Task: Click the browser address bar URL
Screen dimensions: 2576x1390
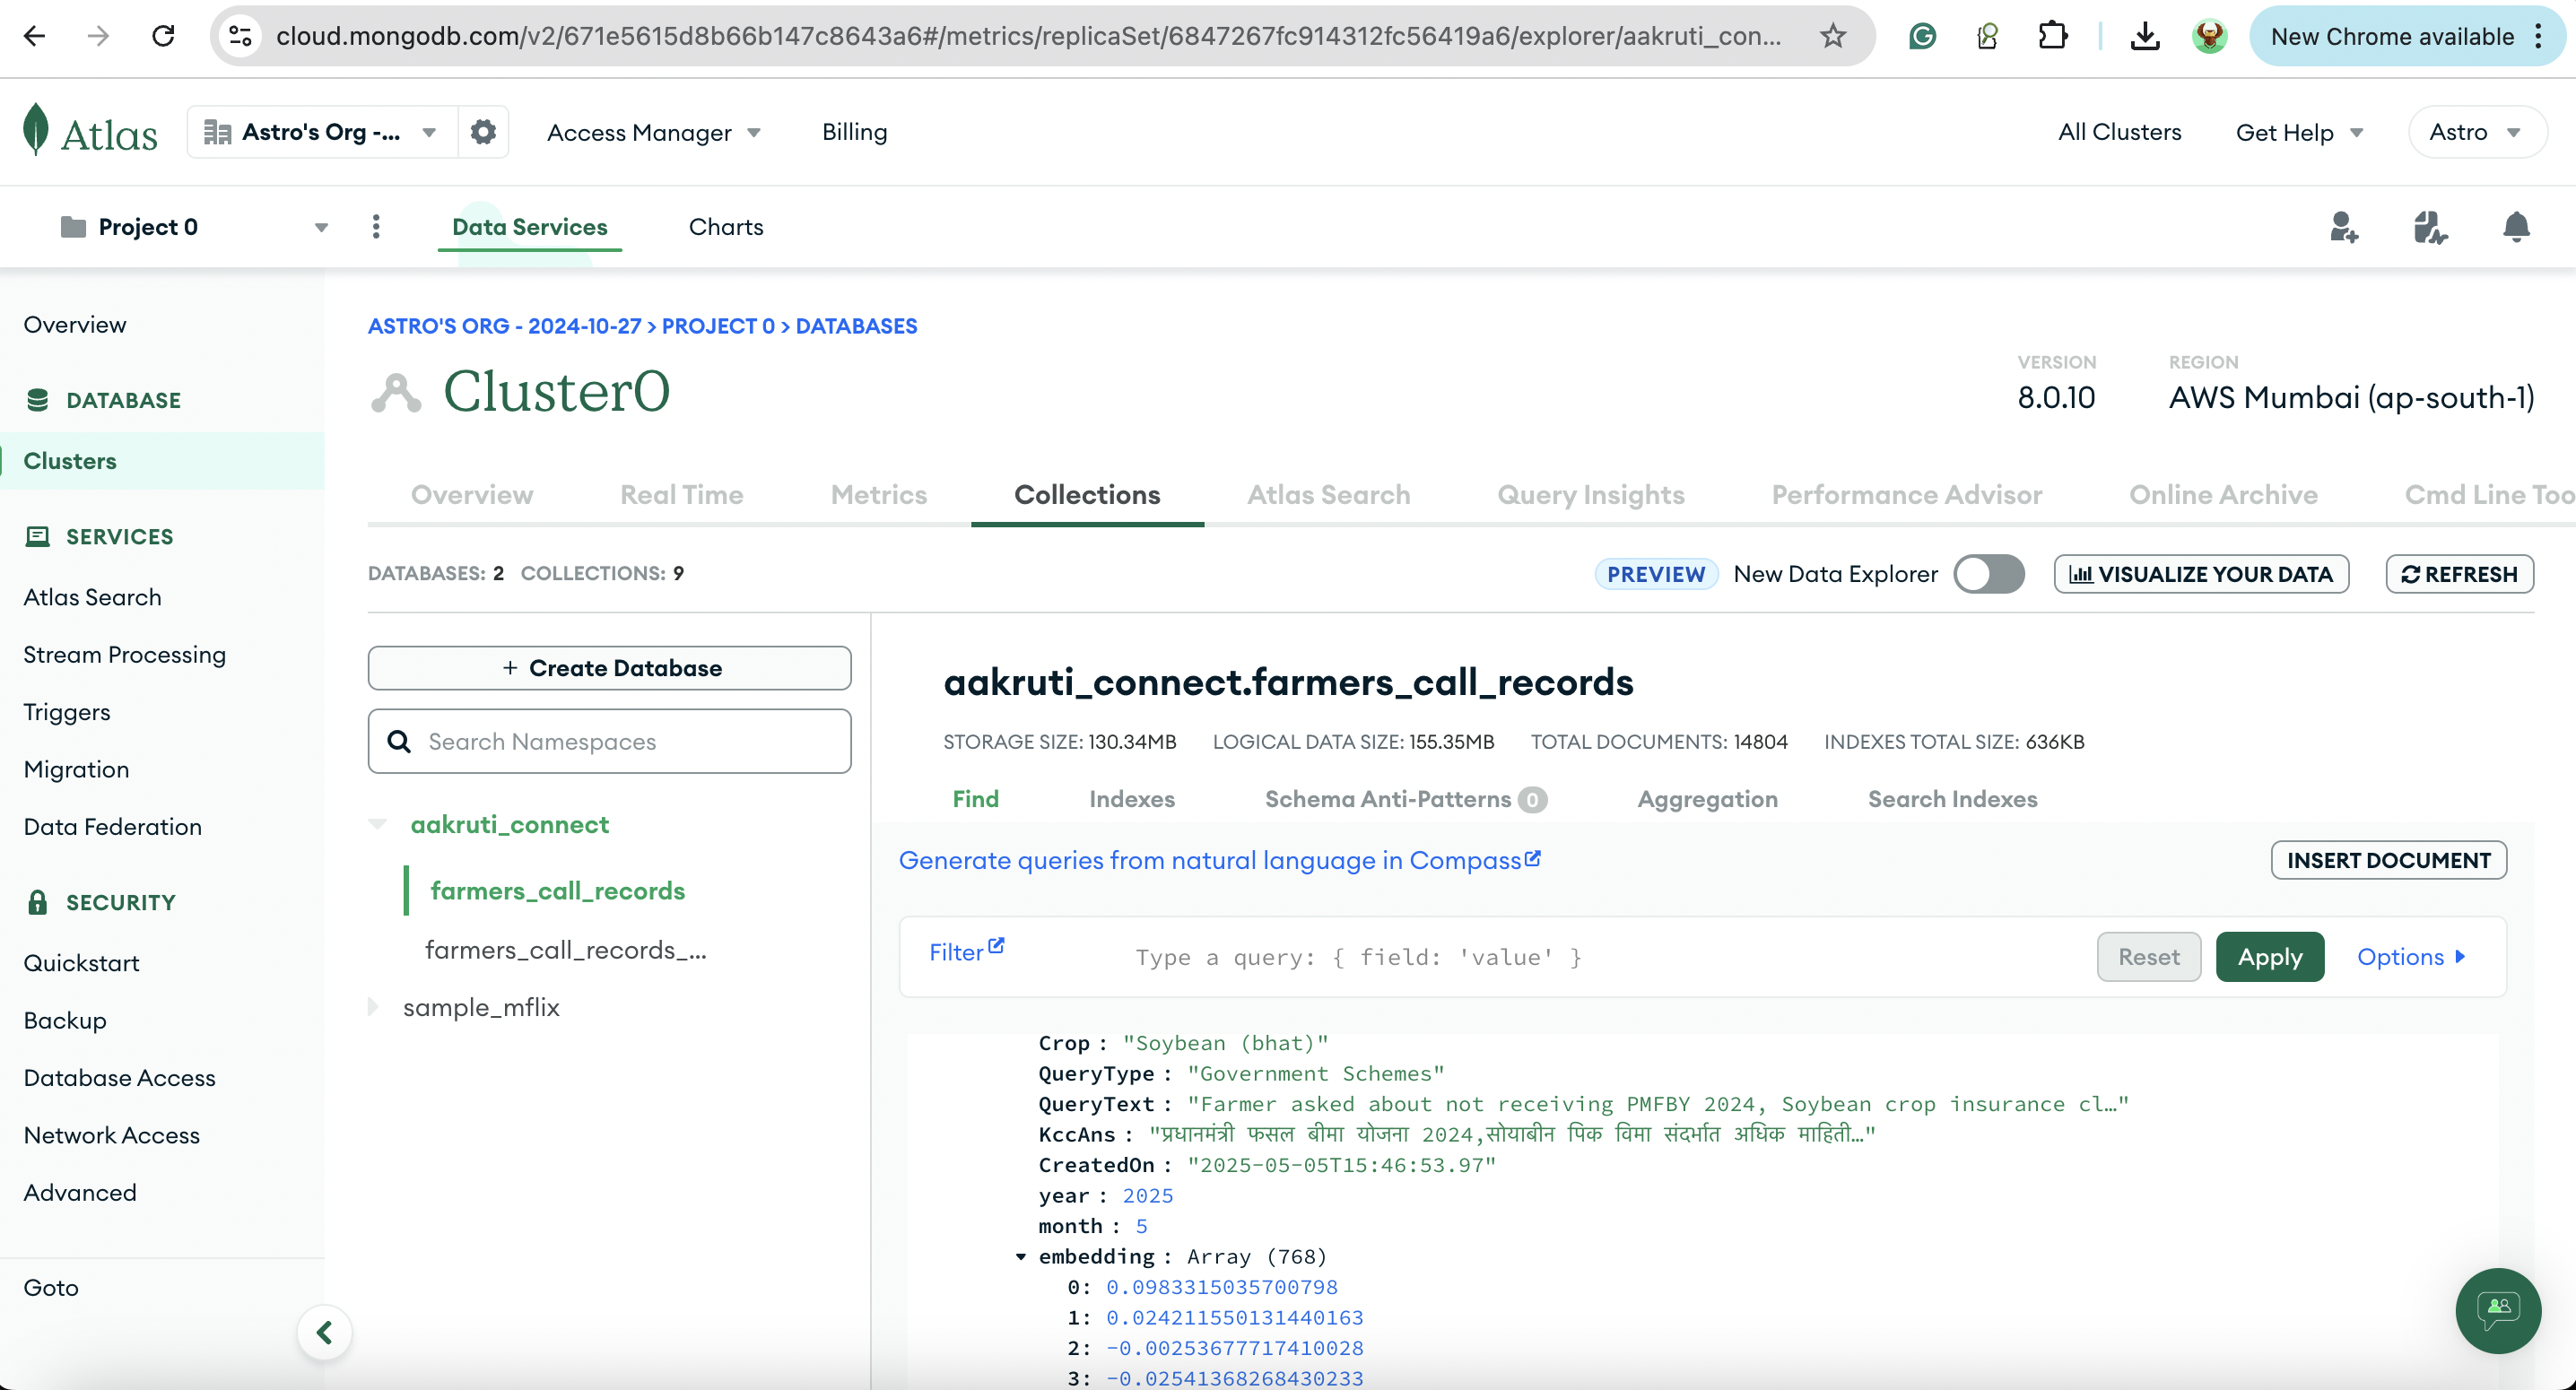Action: pyautogui.click(x=1028, y=37)
